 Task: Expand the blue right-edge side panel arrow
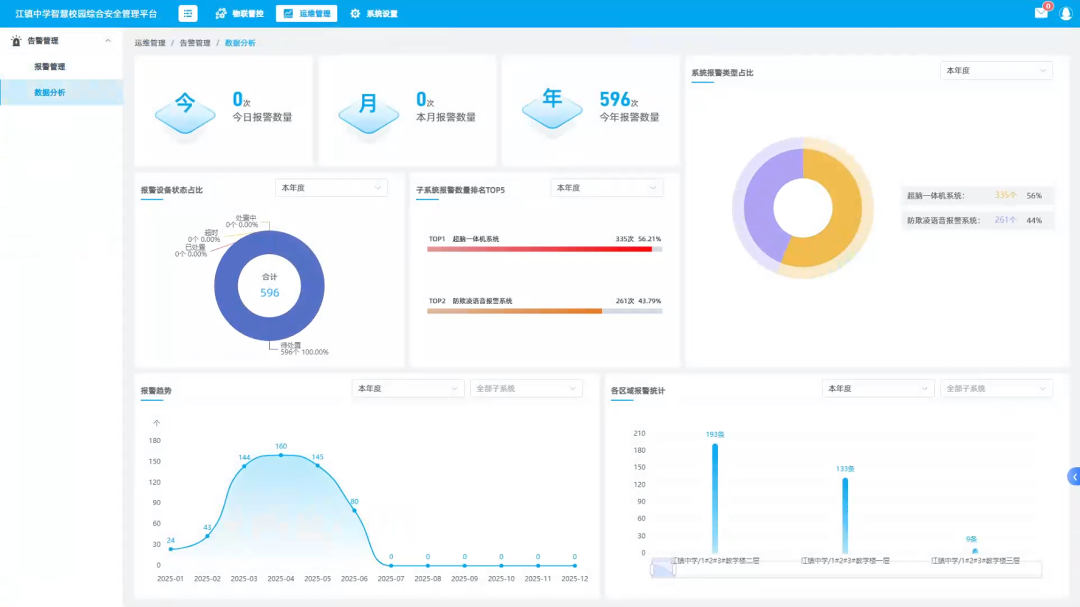[1073, 477]
